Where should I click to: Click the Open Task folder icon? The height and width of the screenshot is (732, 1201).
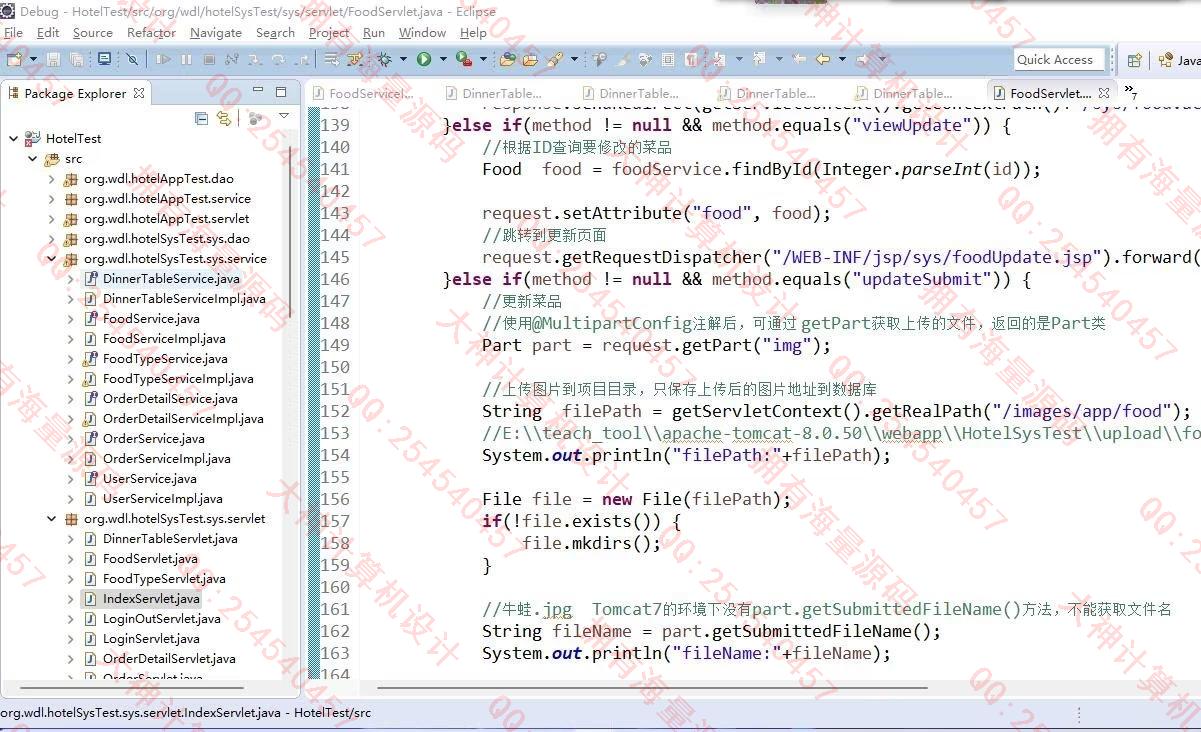point(530,60)
